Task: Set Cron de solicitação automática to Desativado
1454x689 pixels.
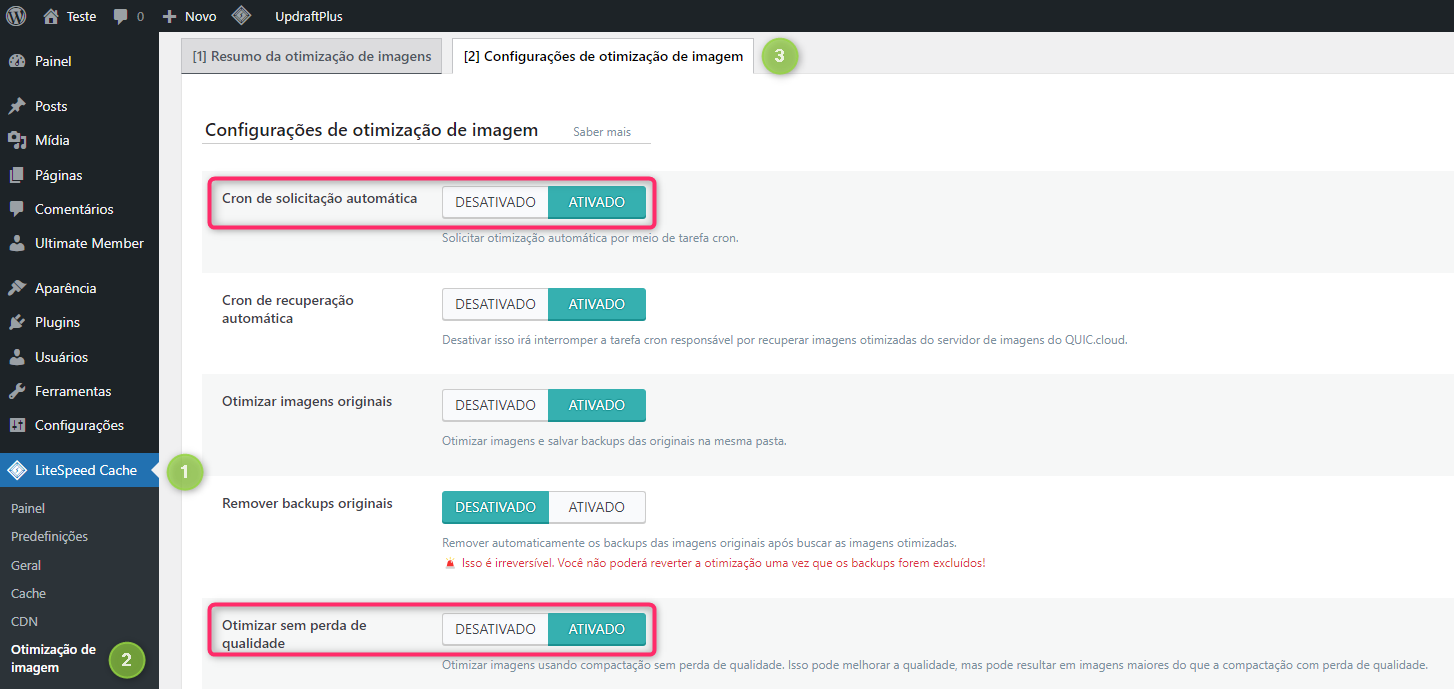Action: [496, 202]
